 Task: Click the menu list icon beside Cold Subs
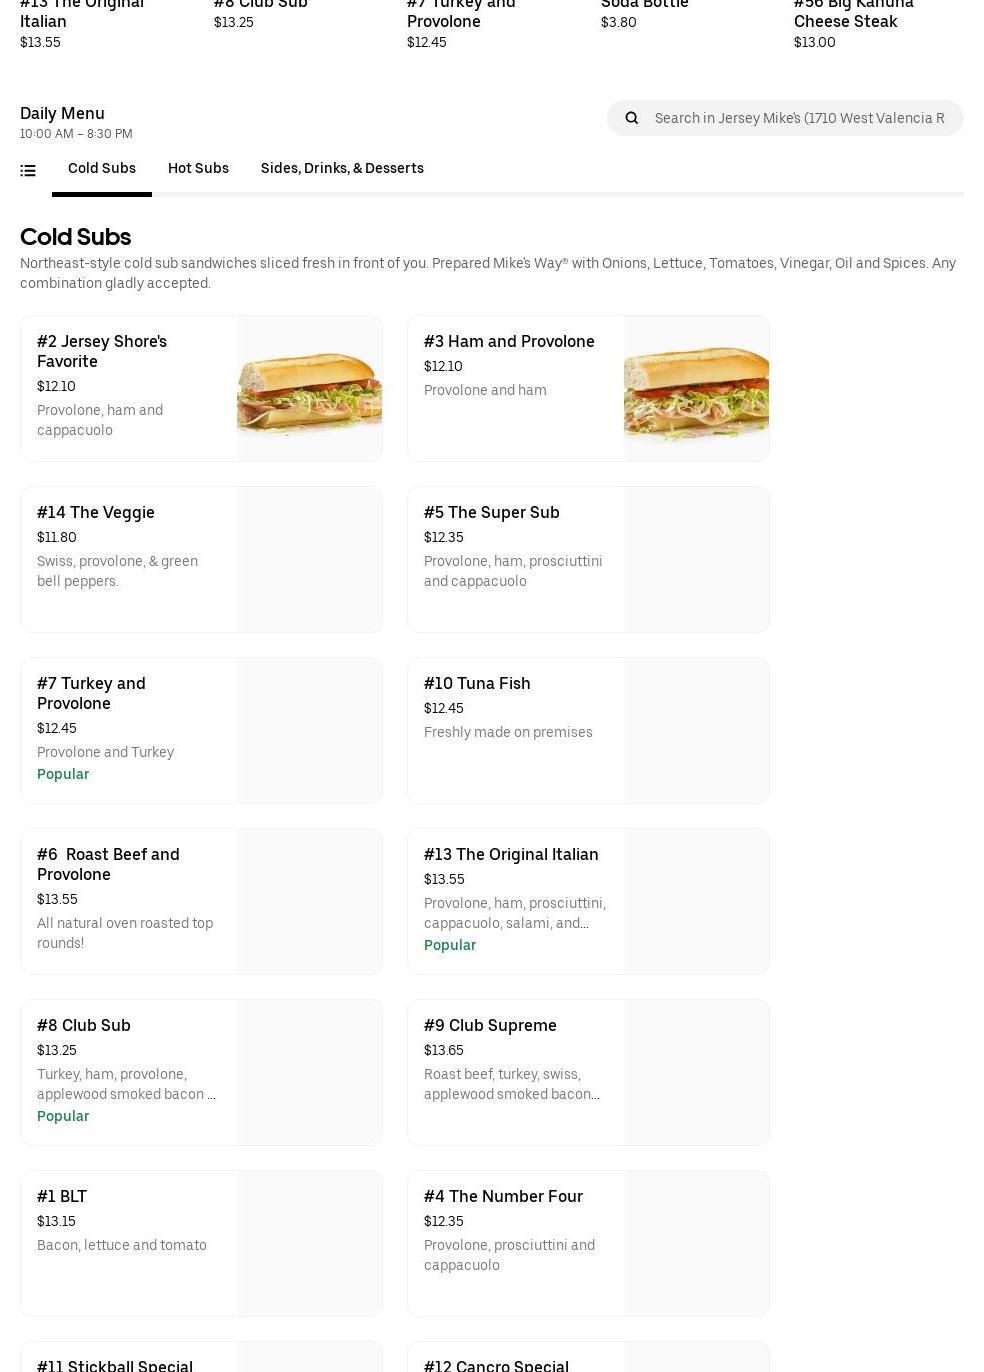pos(28,171)
